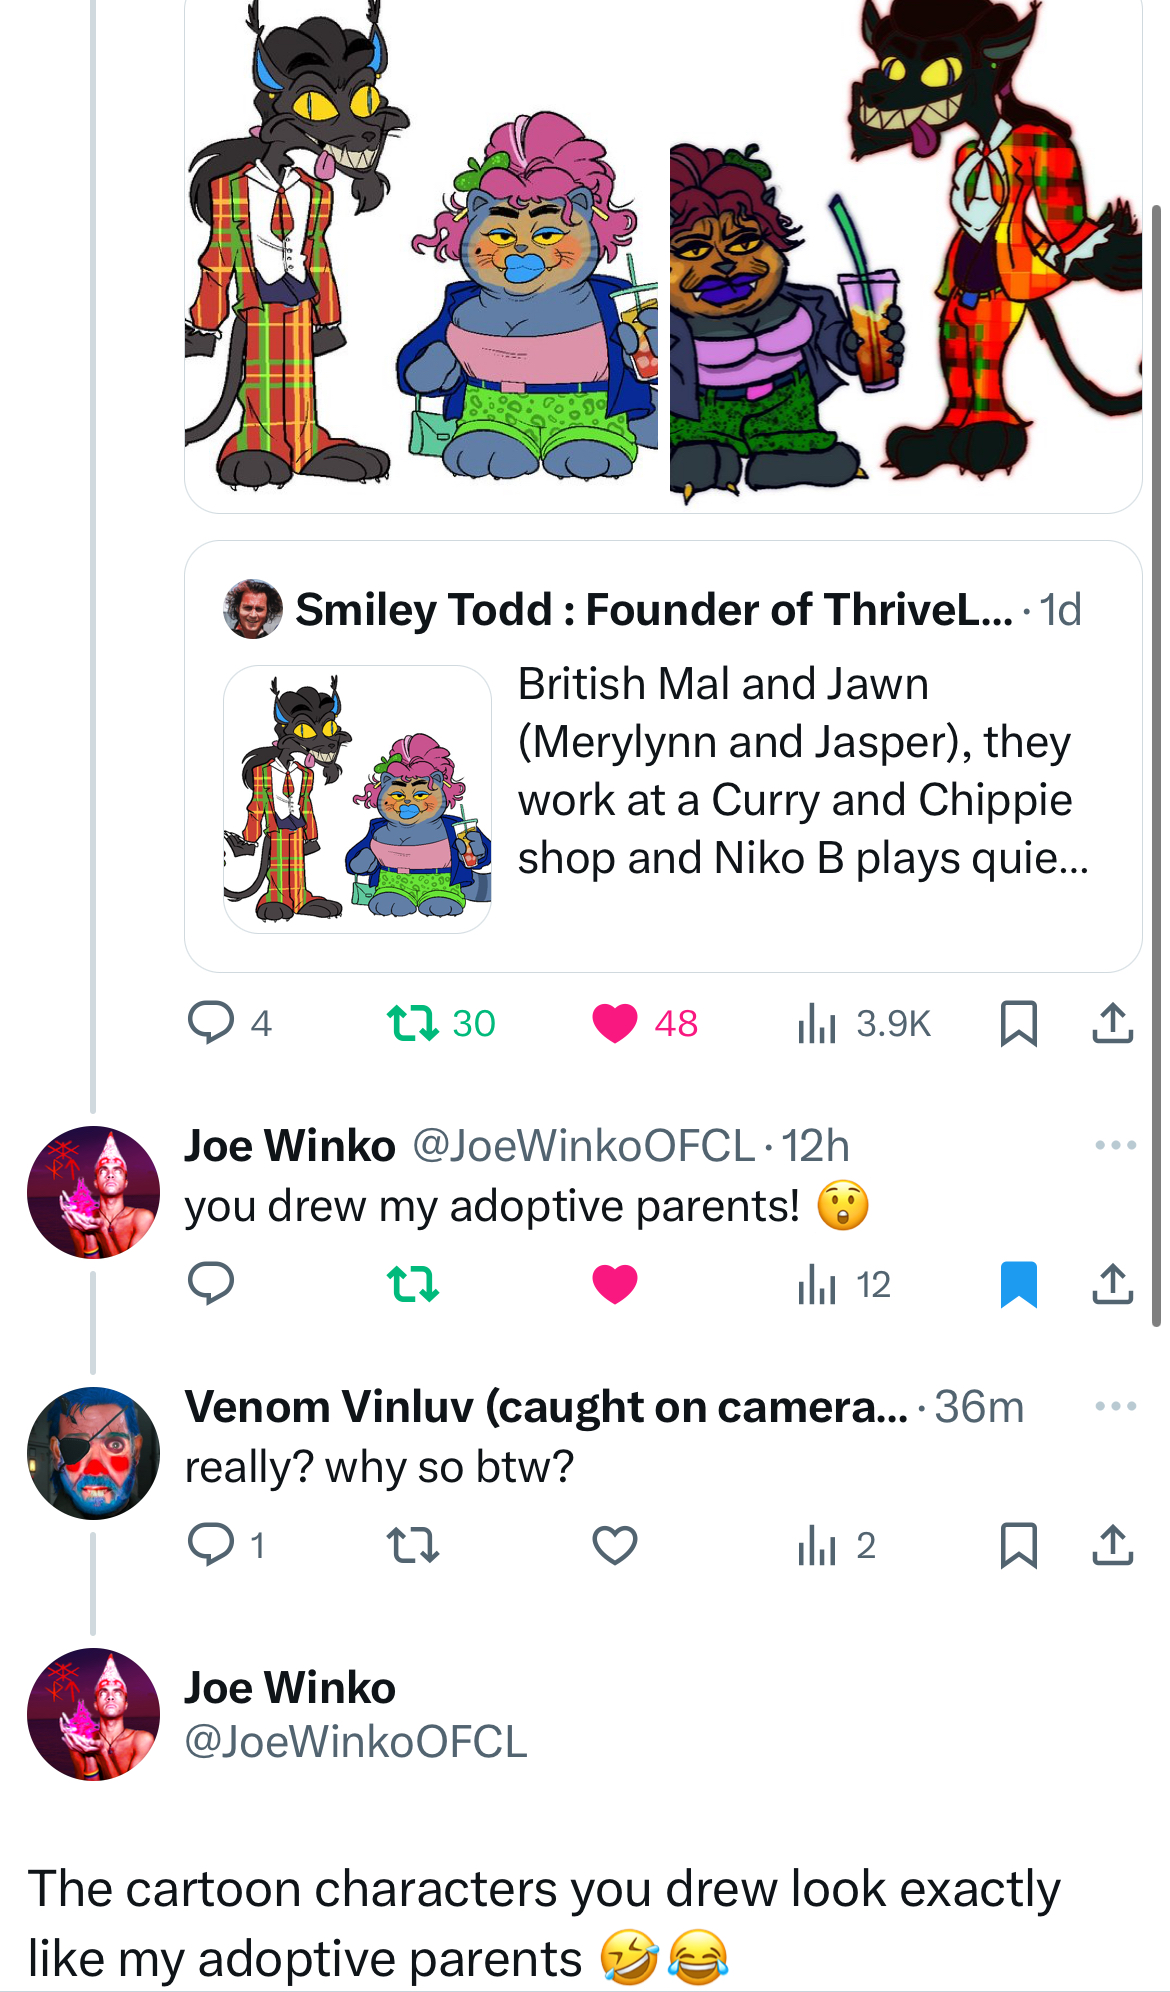Bookmark Venom Vinluv's reply
Image resolution: width=1170 pixels, height=1992 pixels.
pyautogui.click(x=1018, y=1546)
